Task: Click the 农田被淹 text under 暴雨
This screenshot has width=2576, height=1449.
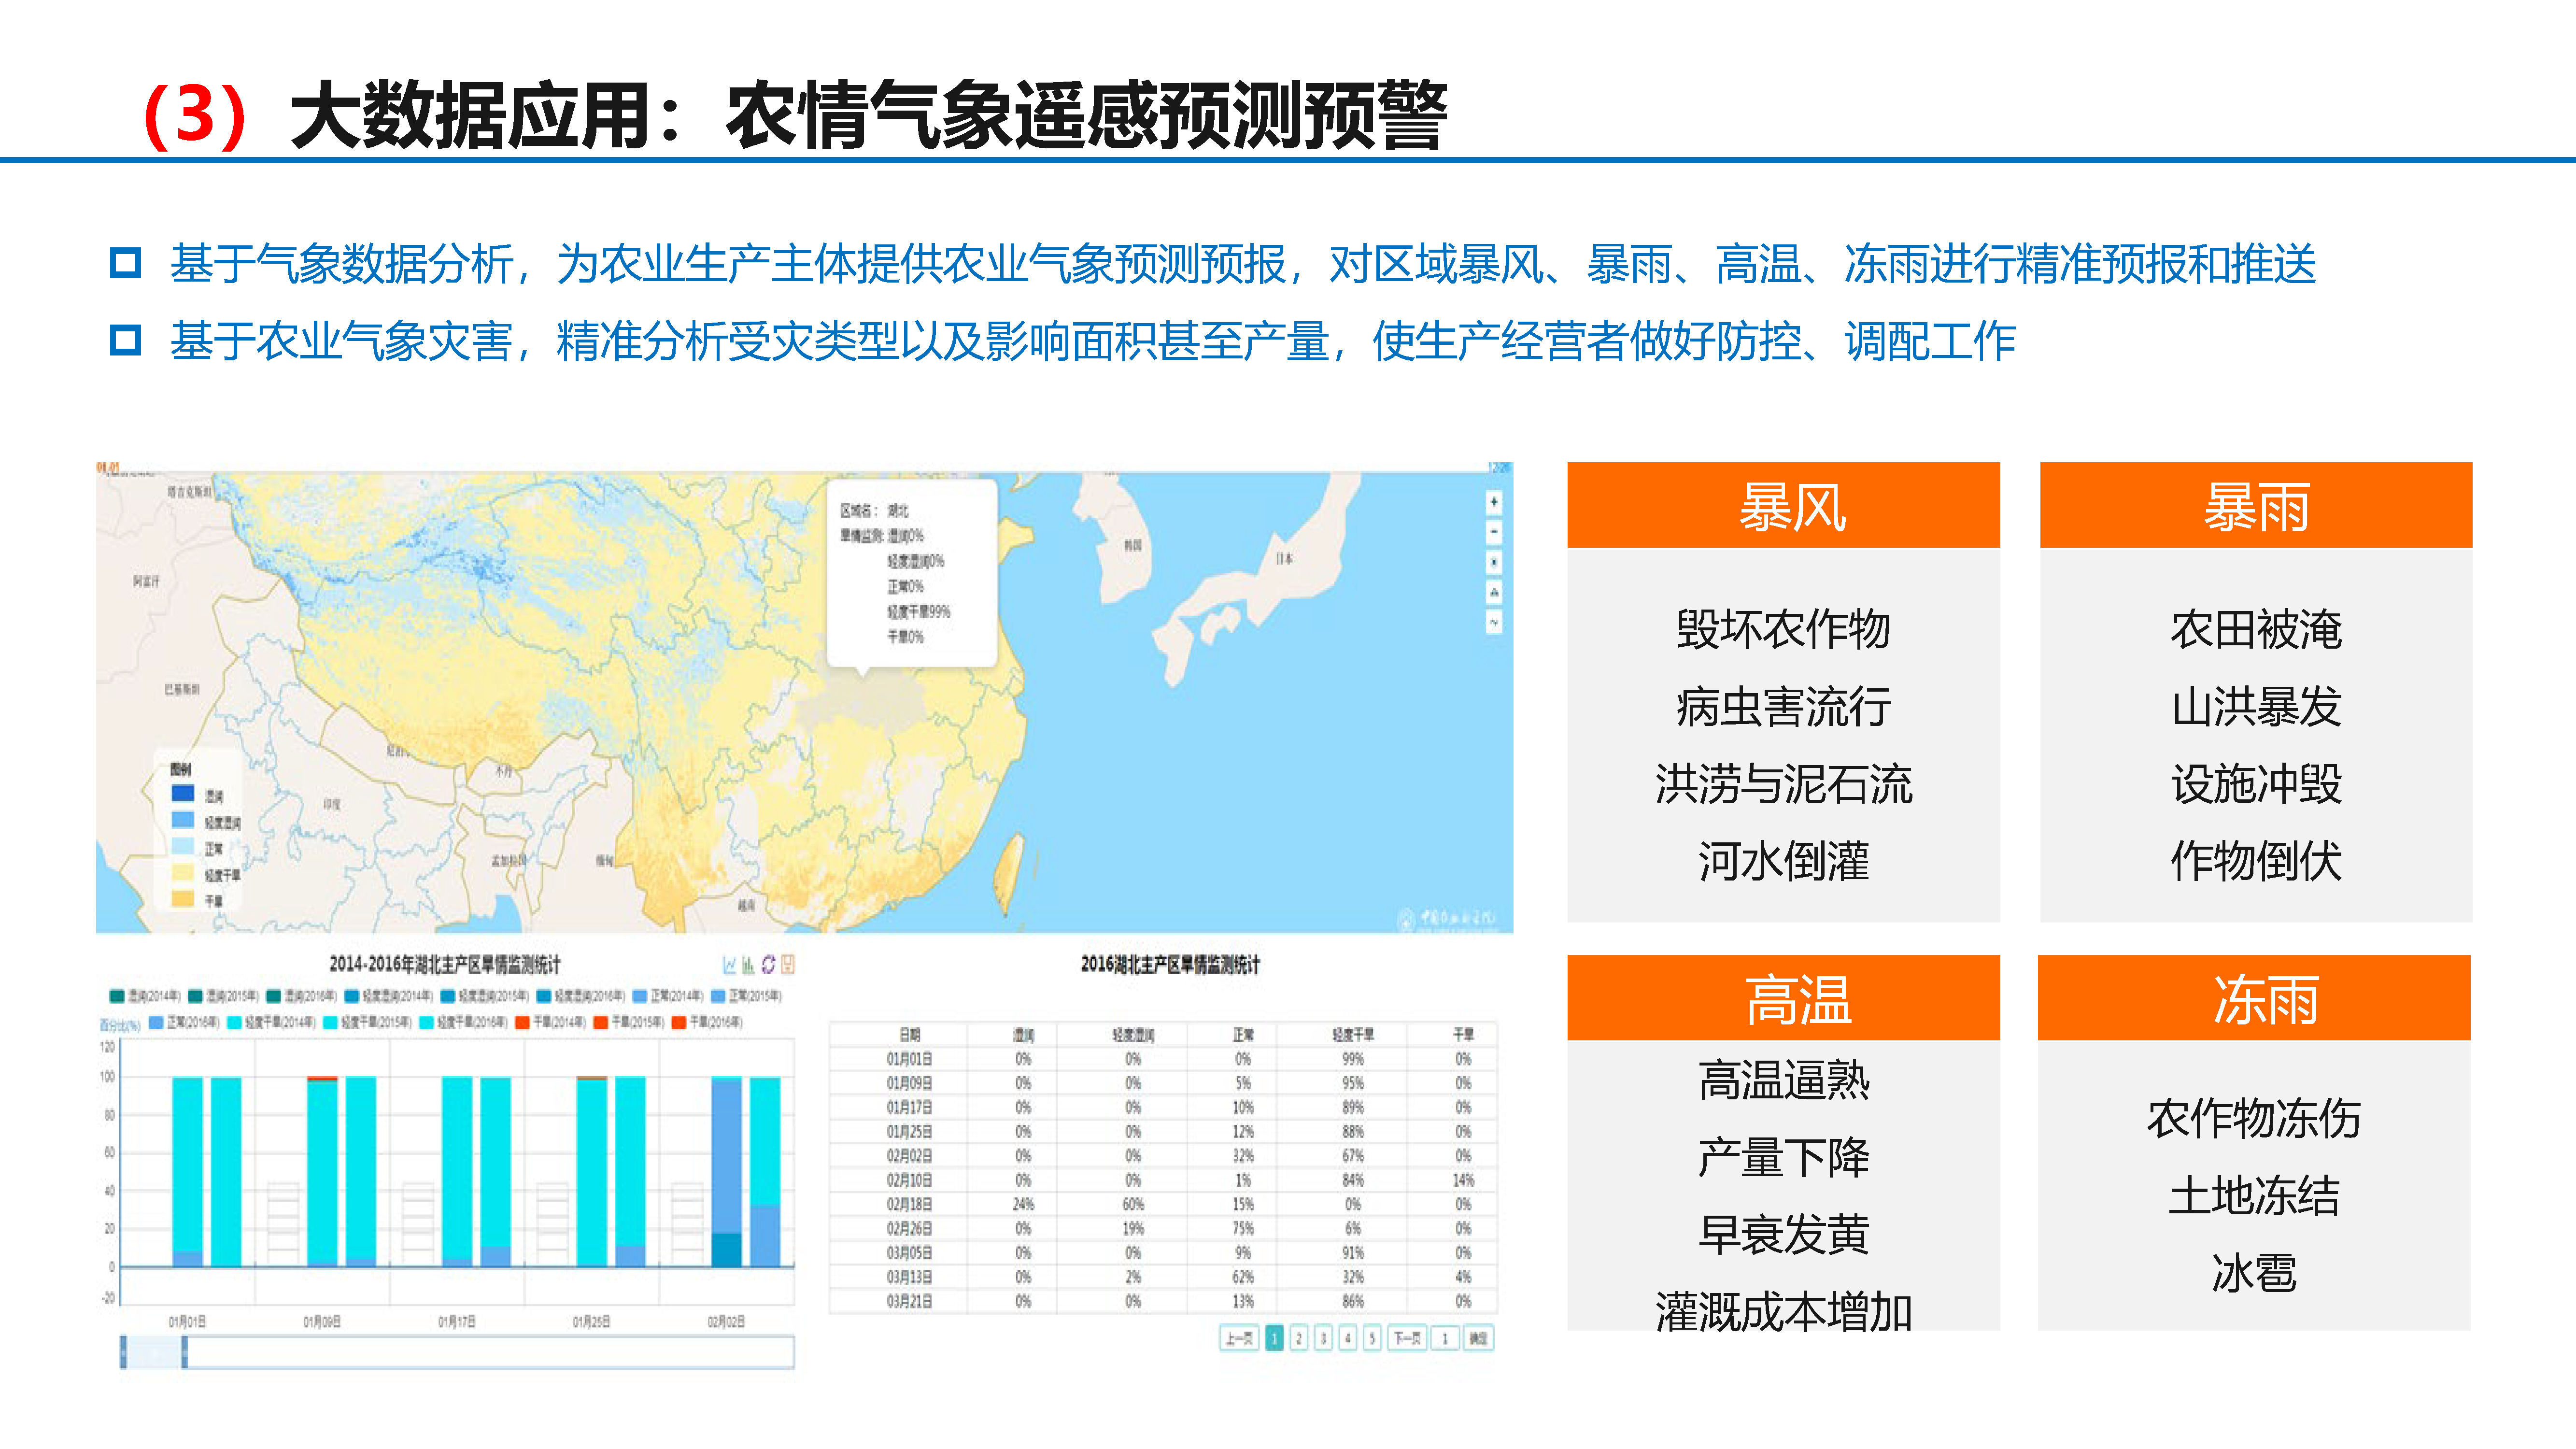Action: point(2256,630)
